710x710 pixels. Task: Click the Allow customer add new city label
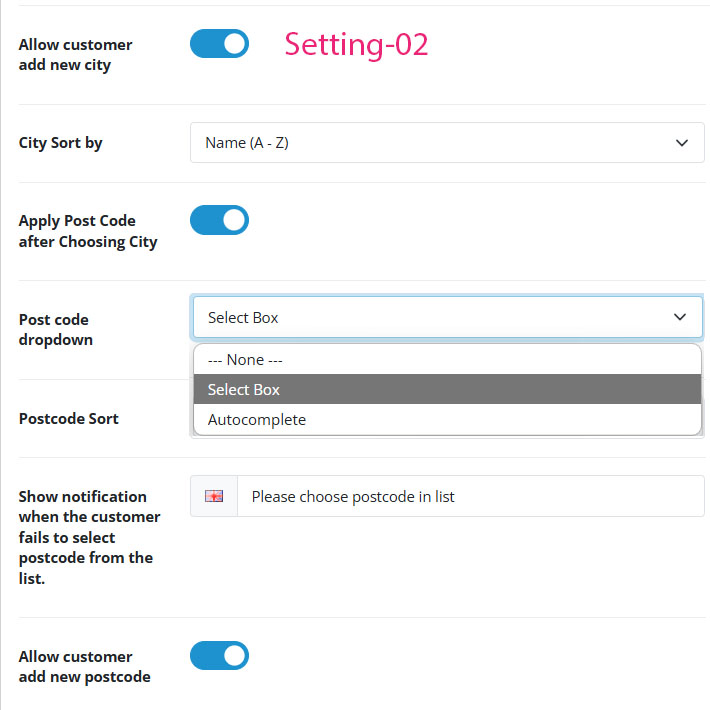click(75, 55)
